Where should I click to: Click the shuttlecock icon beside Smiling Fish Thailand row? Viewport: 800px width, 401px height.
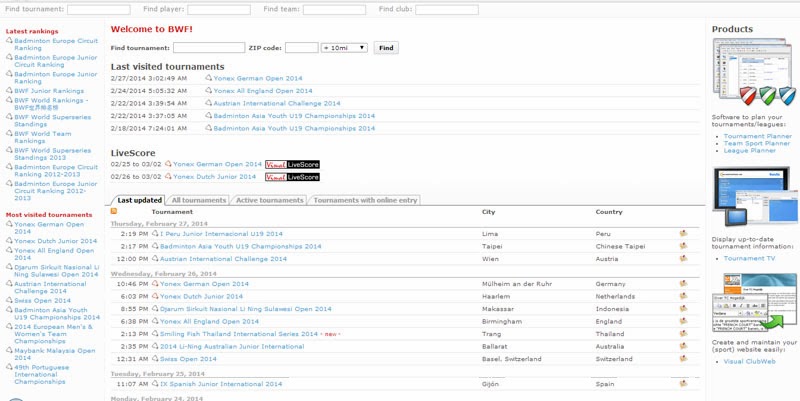point(155,334)
